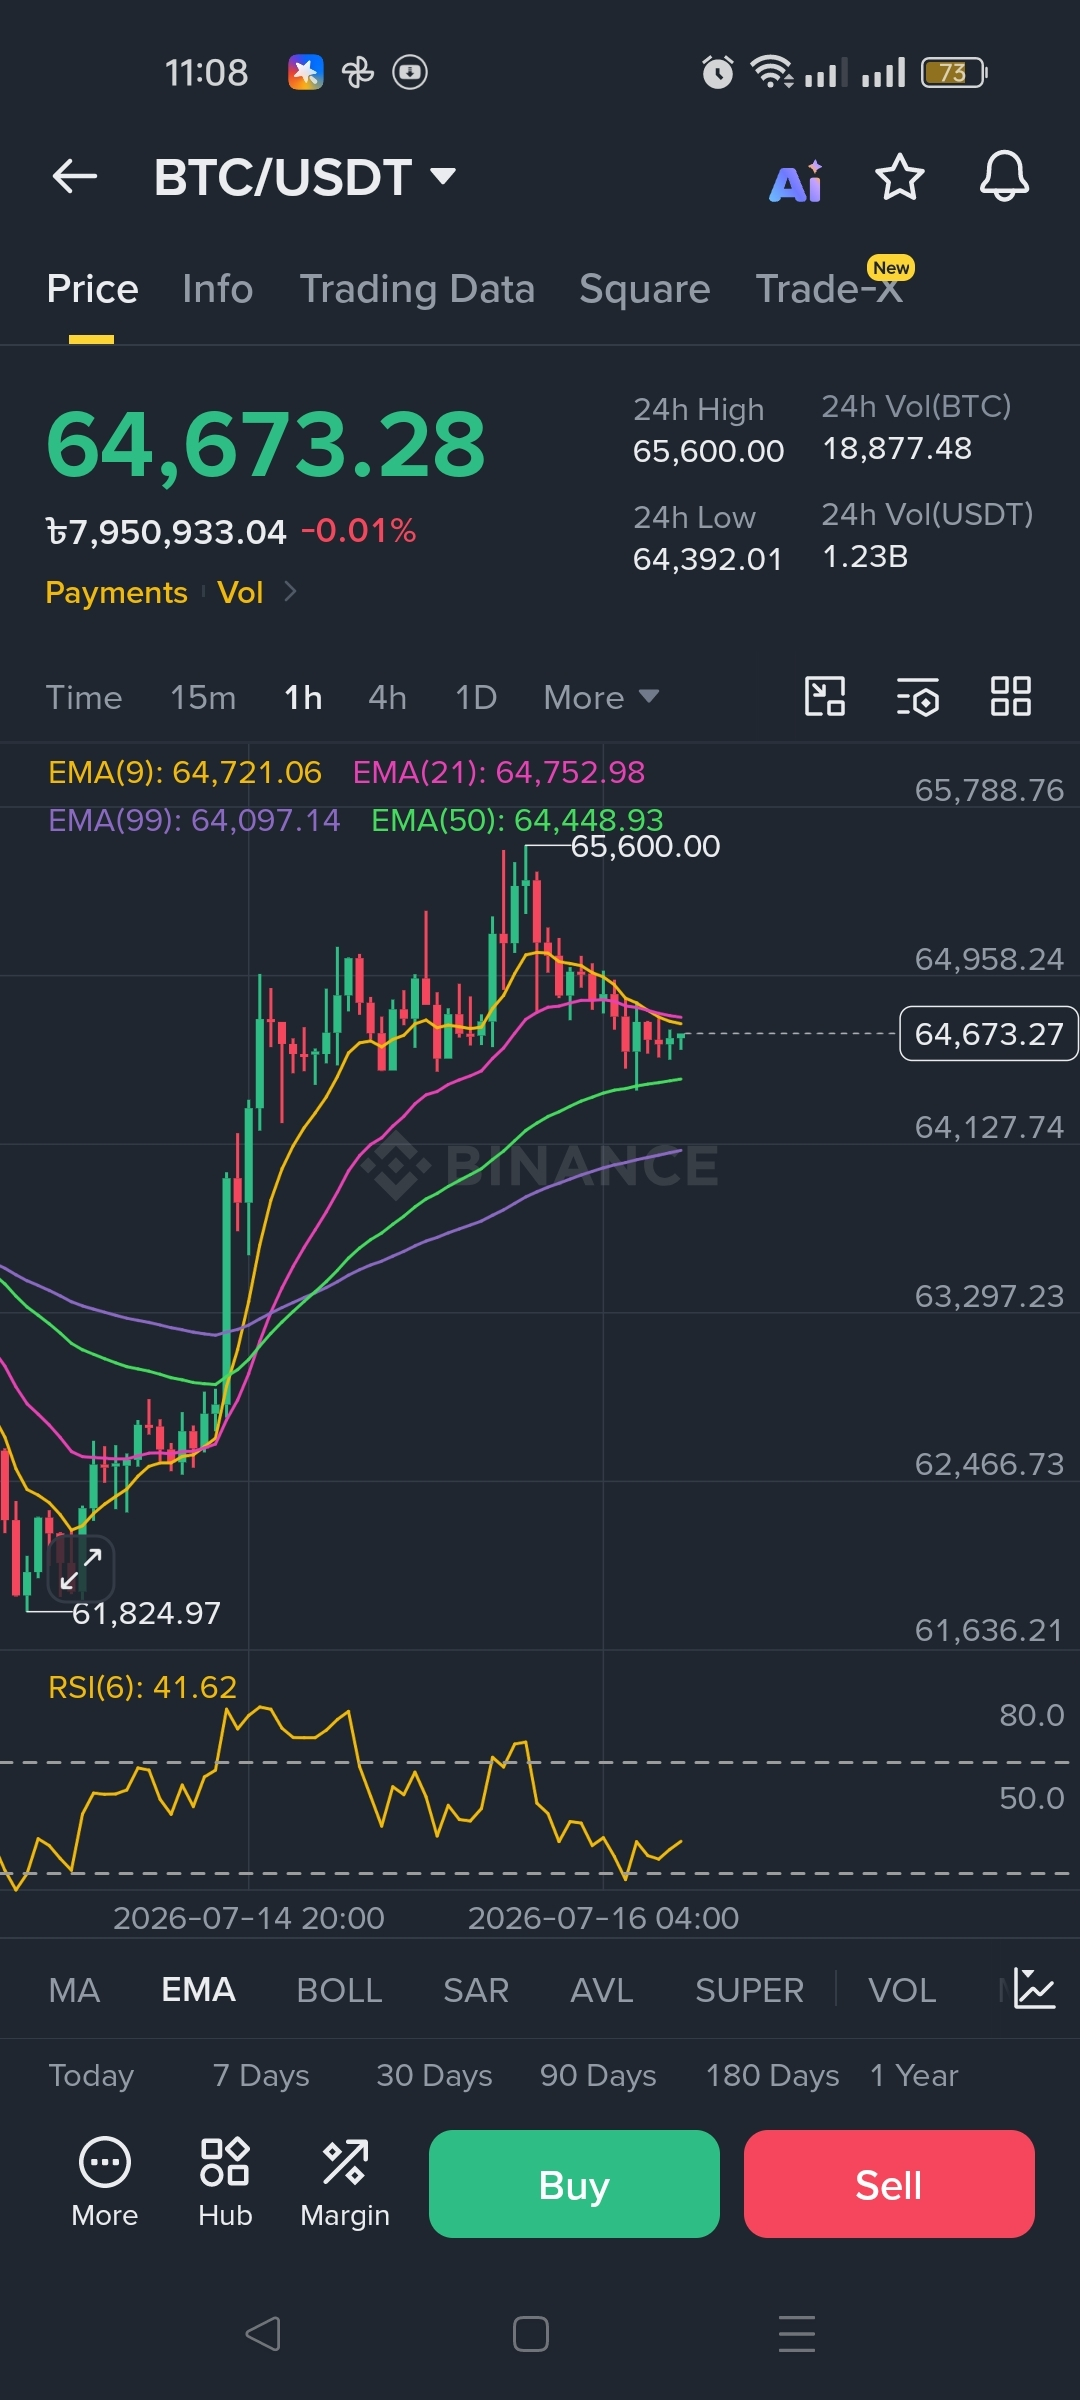Open the chart grid tools icon
Viewport: 1080px width, 2400px height.
tap(1010, 696)
